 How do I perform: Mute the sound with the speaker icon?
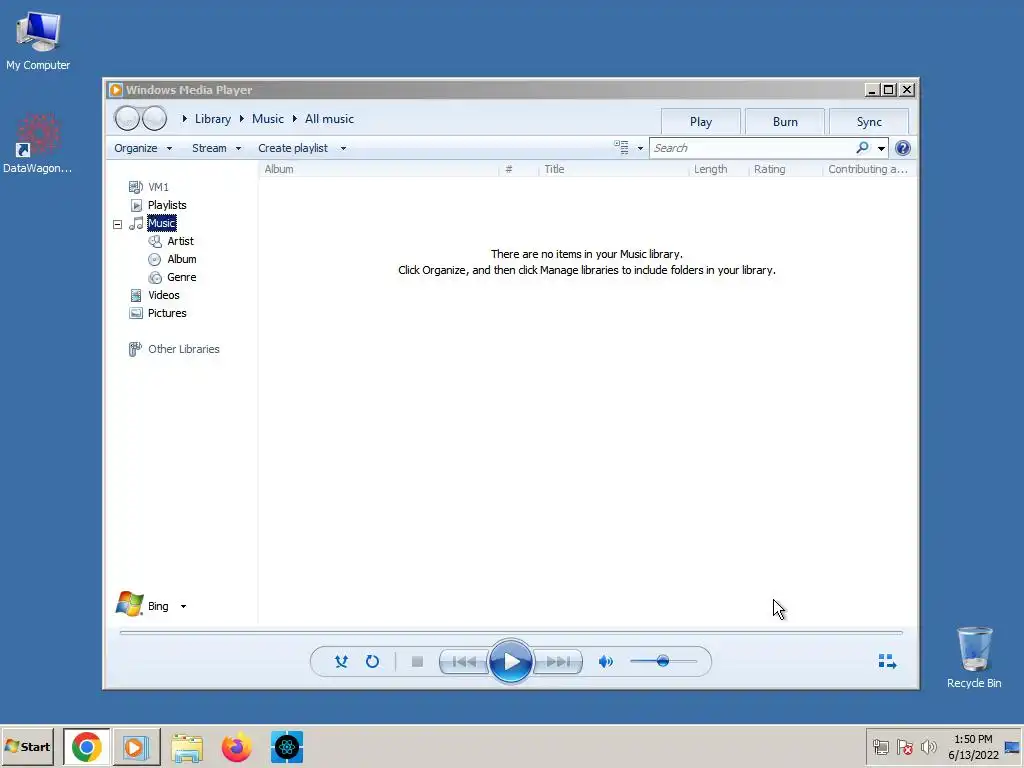[x=606, y=662]
